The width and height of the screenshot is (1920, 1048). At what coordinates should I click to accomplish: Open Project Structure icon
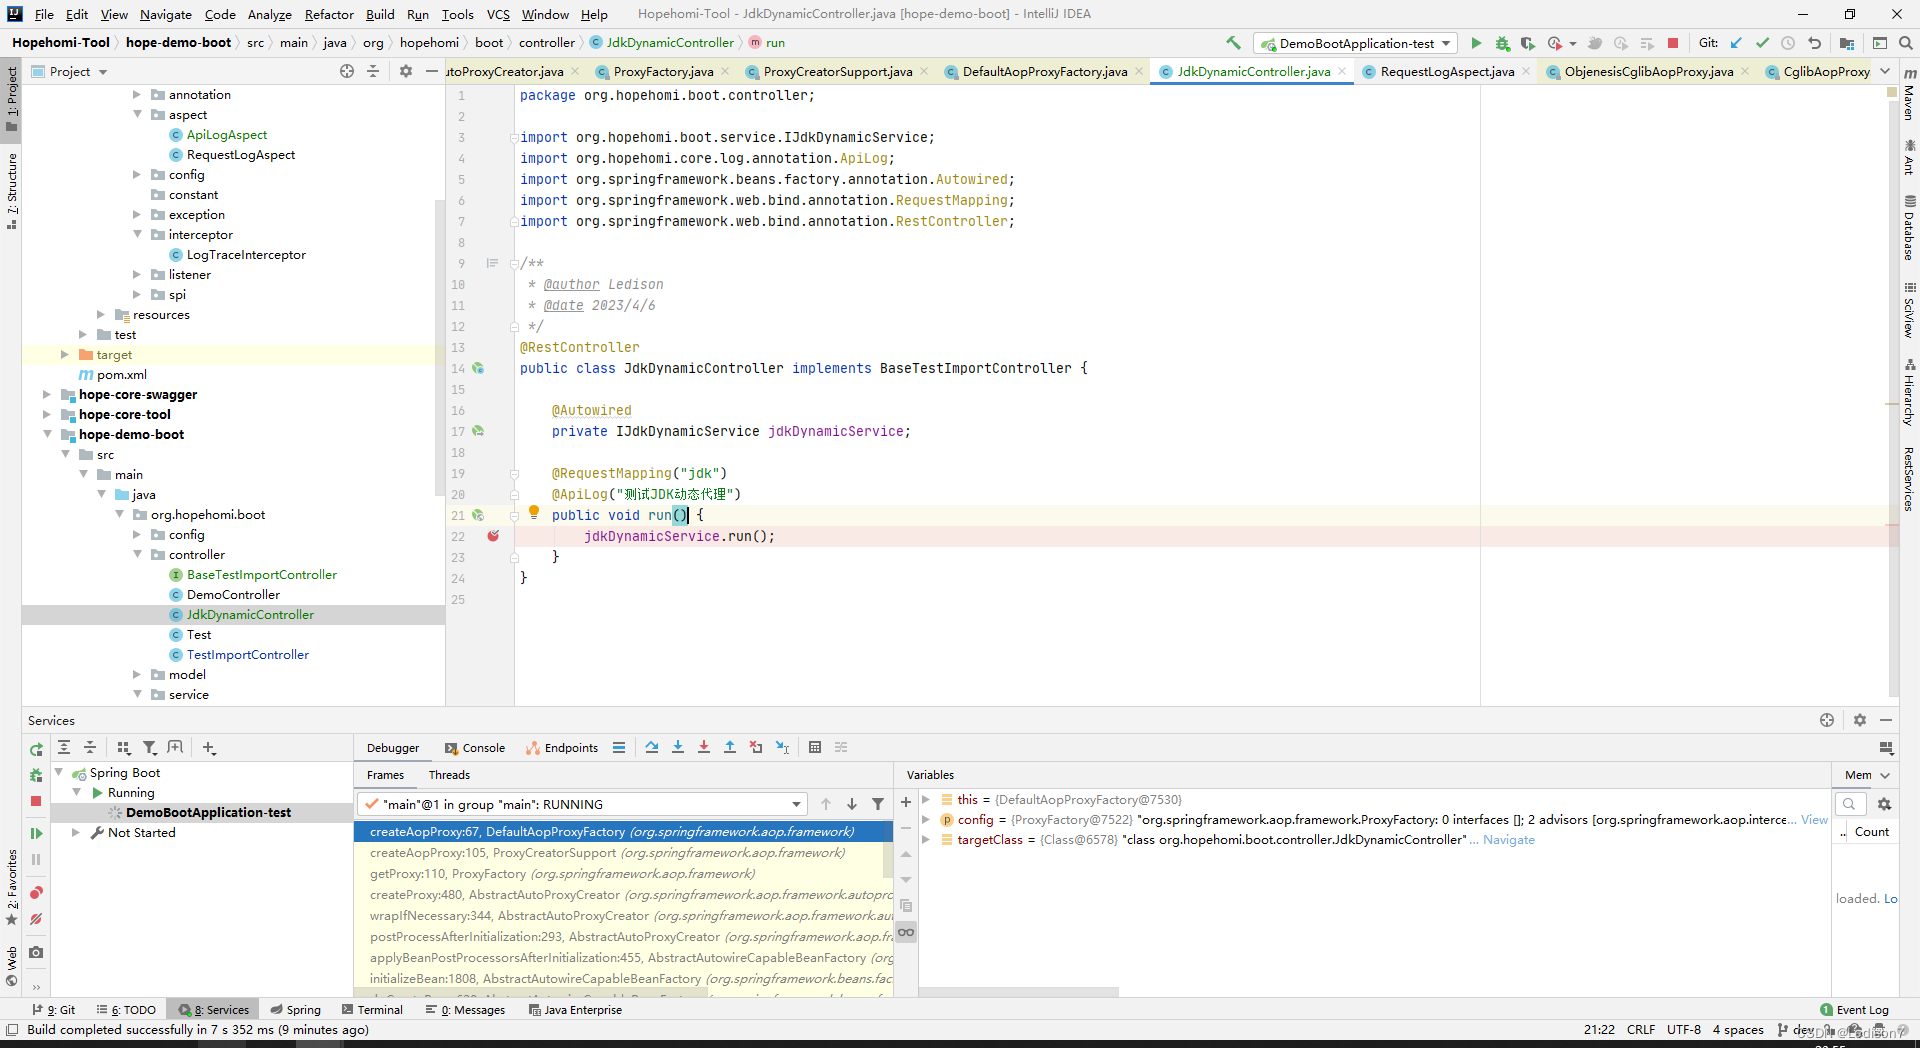[1847, 43]
